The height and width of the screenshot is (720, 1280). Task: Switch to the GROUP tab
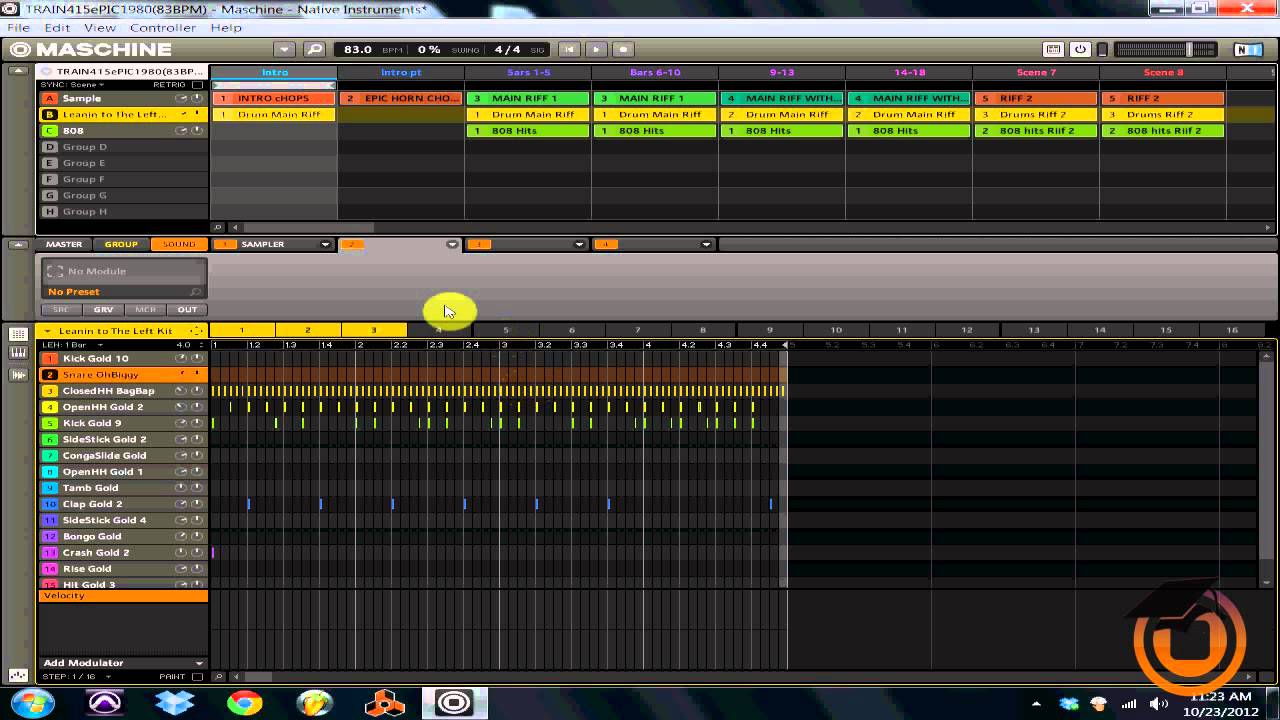121,244
